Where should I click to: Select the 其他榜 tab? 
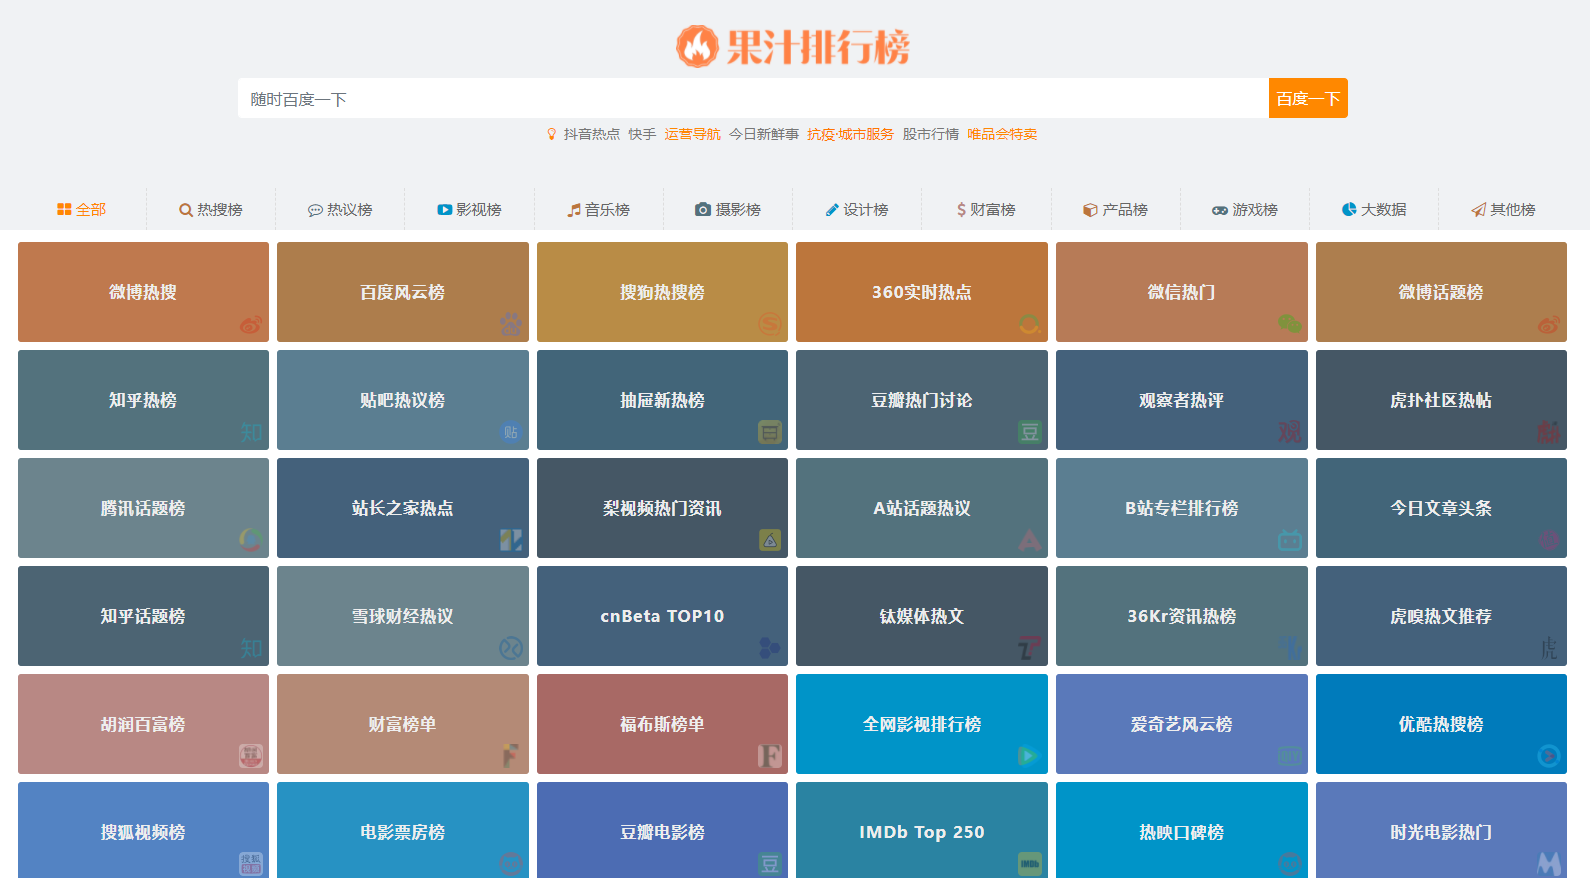tap(1503, 209)
